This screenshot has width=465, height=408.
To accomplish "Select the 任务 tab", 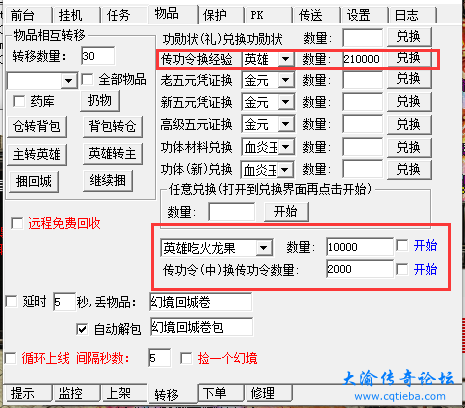I will point(123,15).
